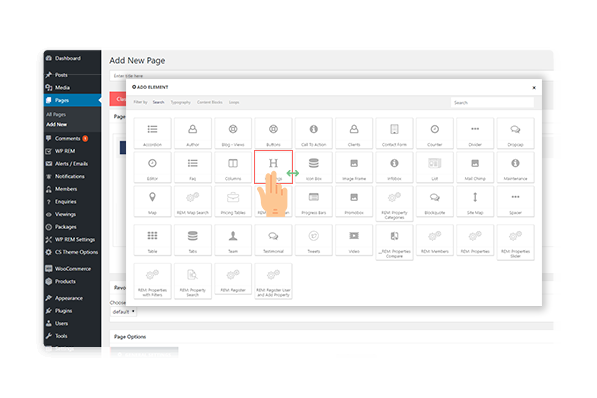Close the Add Element dialog
The image size is (597, 398).
[534, 88]
